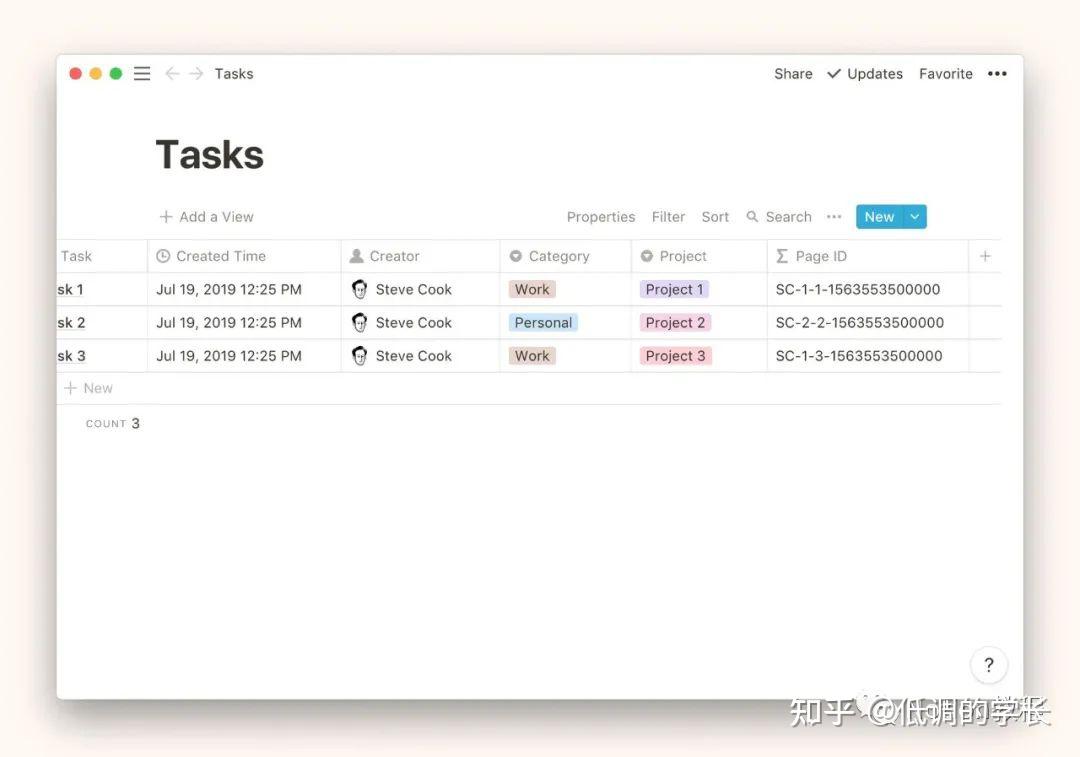Open the task 2 row title
The image size is (1080, 757).
(72, 322)
